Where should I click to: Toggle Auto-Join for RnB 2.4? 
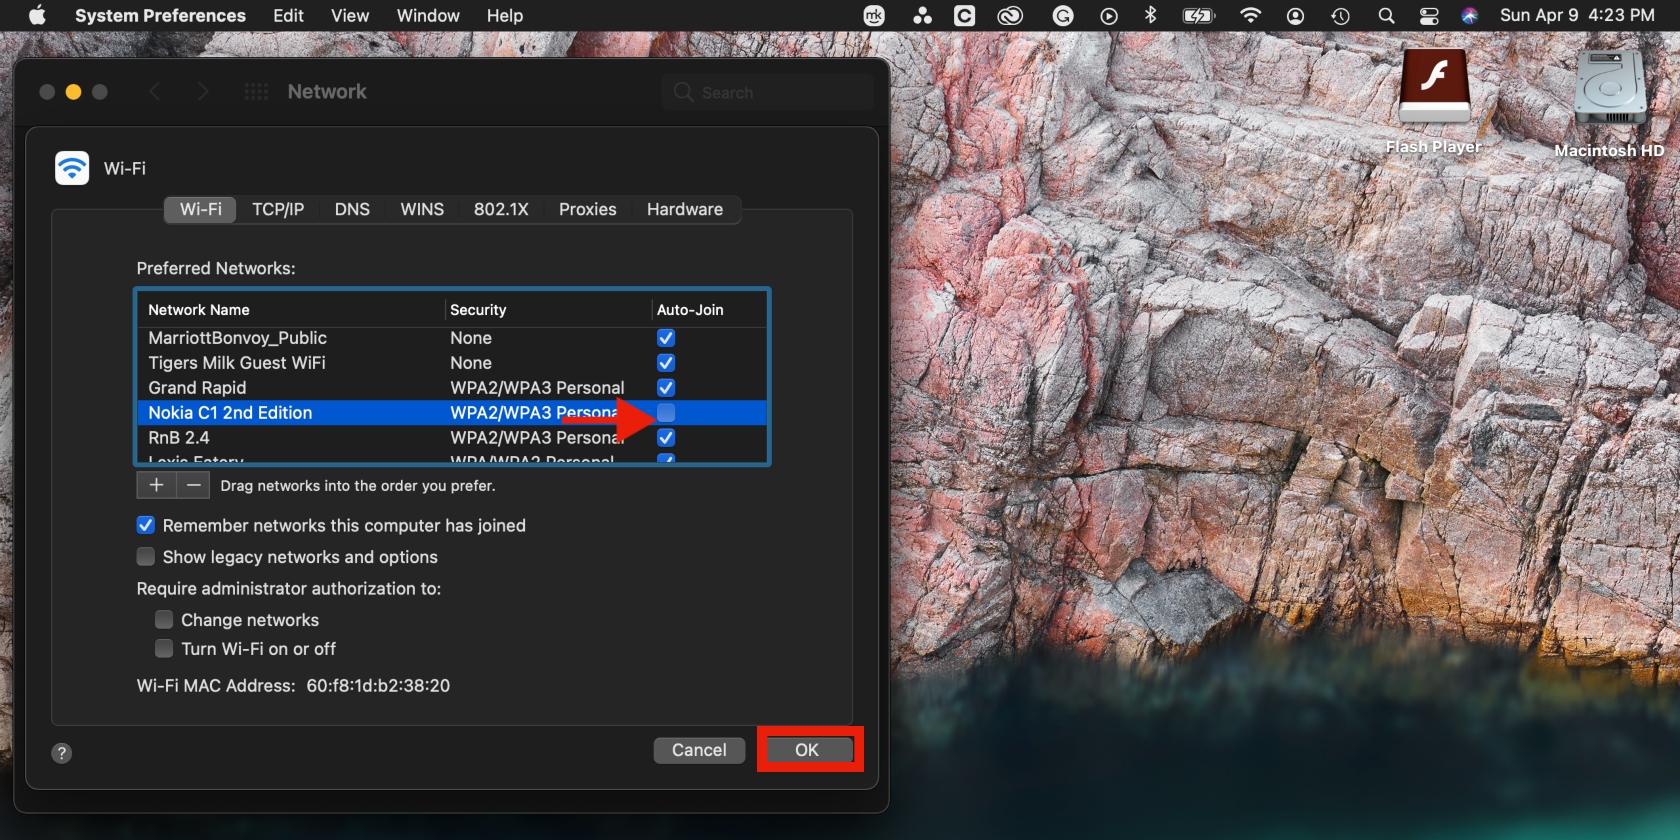pyautogui.click(x=666, y=438)
